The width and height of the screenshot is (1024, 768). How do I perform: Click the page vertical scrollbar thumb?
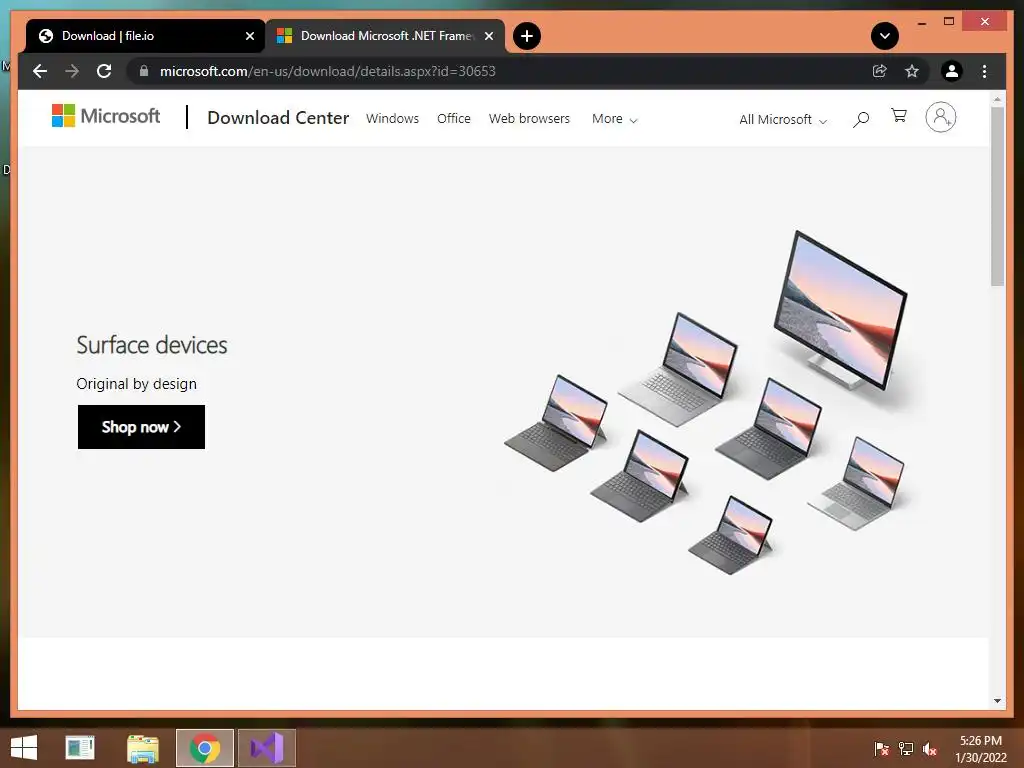click(x=997, y=196)
